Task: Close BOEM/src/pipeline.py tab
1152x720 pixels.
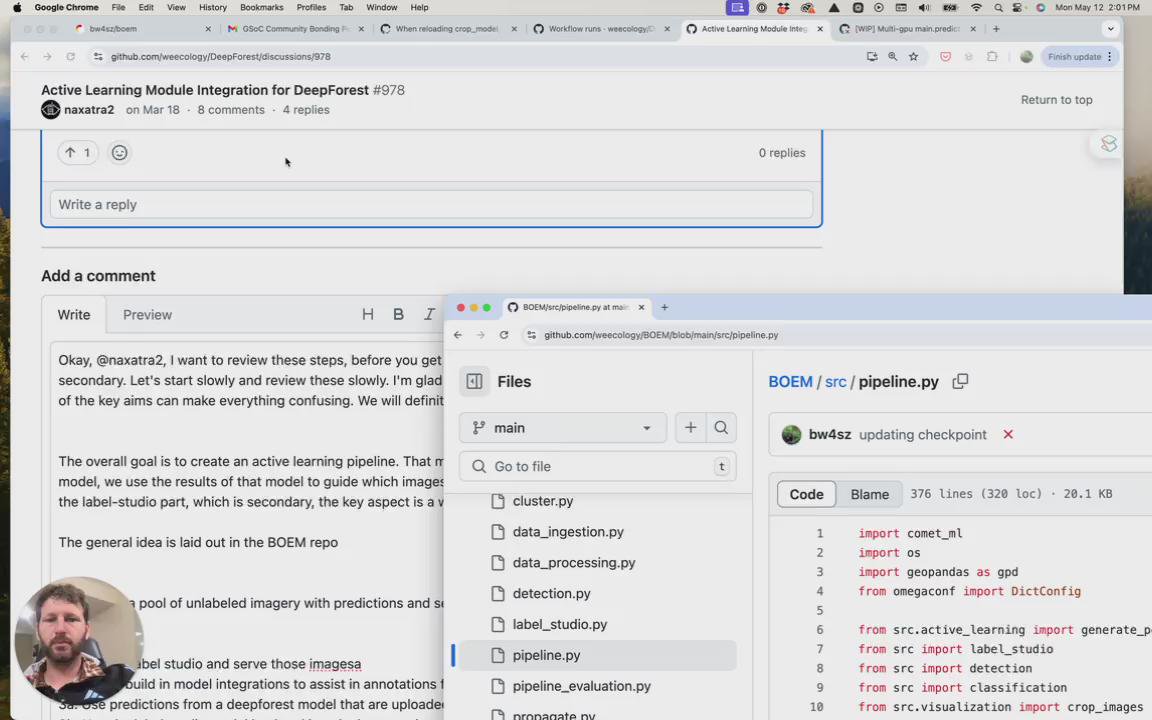Action: click(641, 307)
